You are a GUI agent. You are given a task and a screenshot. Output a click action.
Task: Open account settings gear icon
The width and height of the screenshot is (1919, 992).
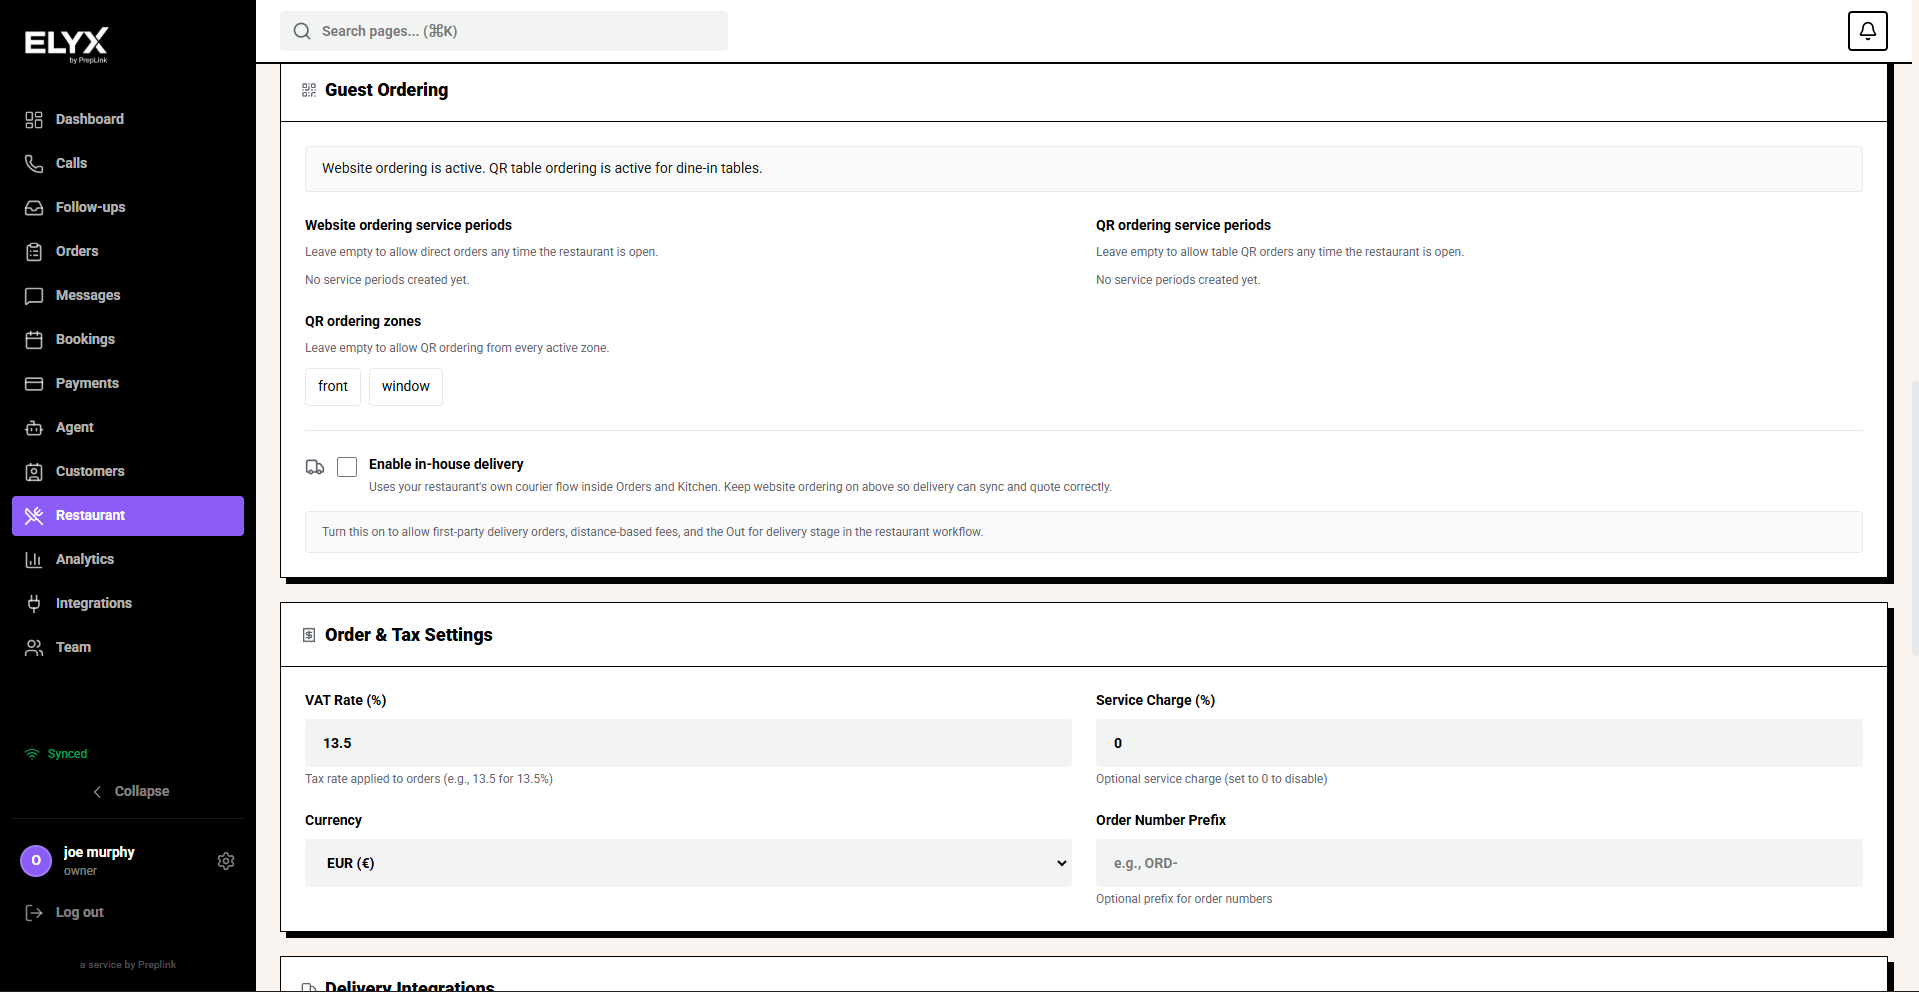[x=226, y=861]
